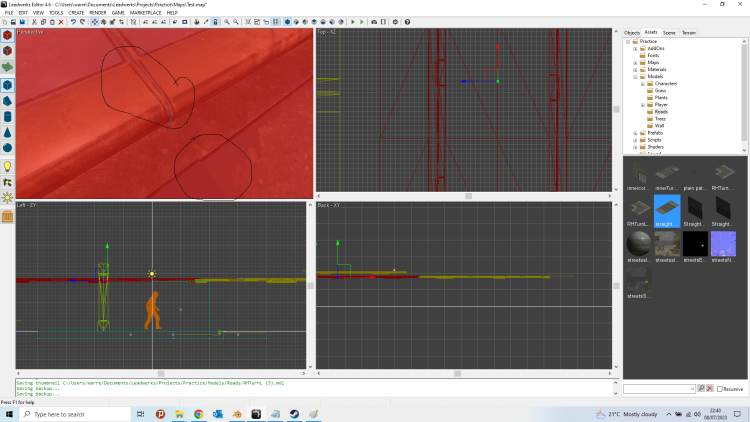The image size is (750, 422).
Task: Click the Undo arrow in toolbar
Action: point(73,21)
